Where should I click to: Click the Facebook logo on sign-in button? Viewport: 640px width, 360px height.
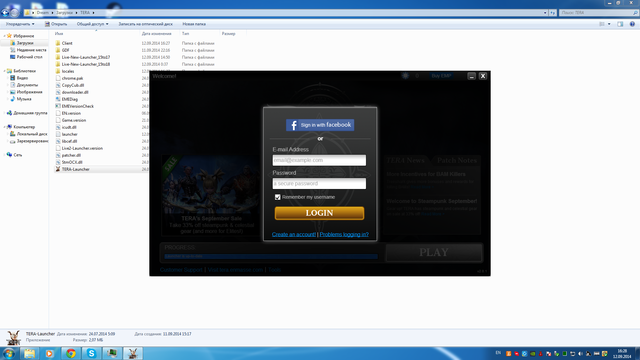pyautogui.click(x=293, y=125)
